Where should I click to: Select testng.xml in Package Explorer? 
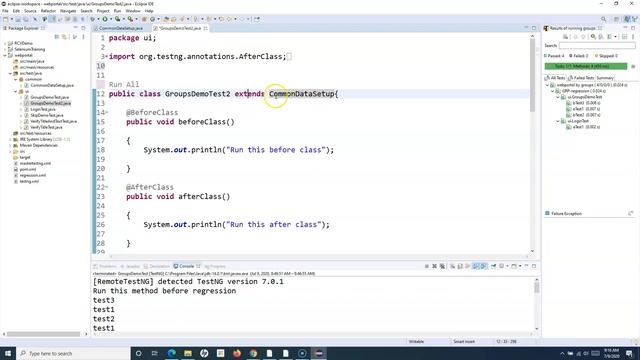click(29, 181)
